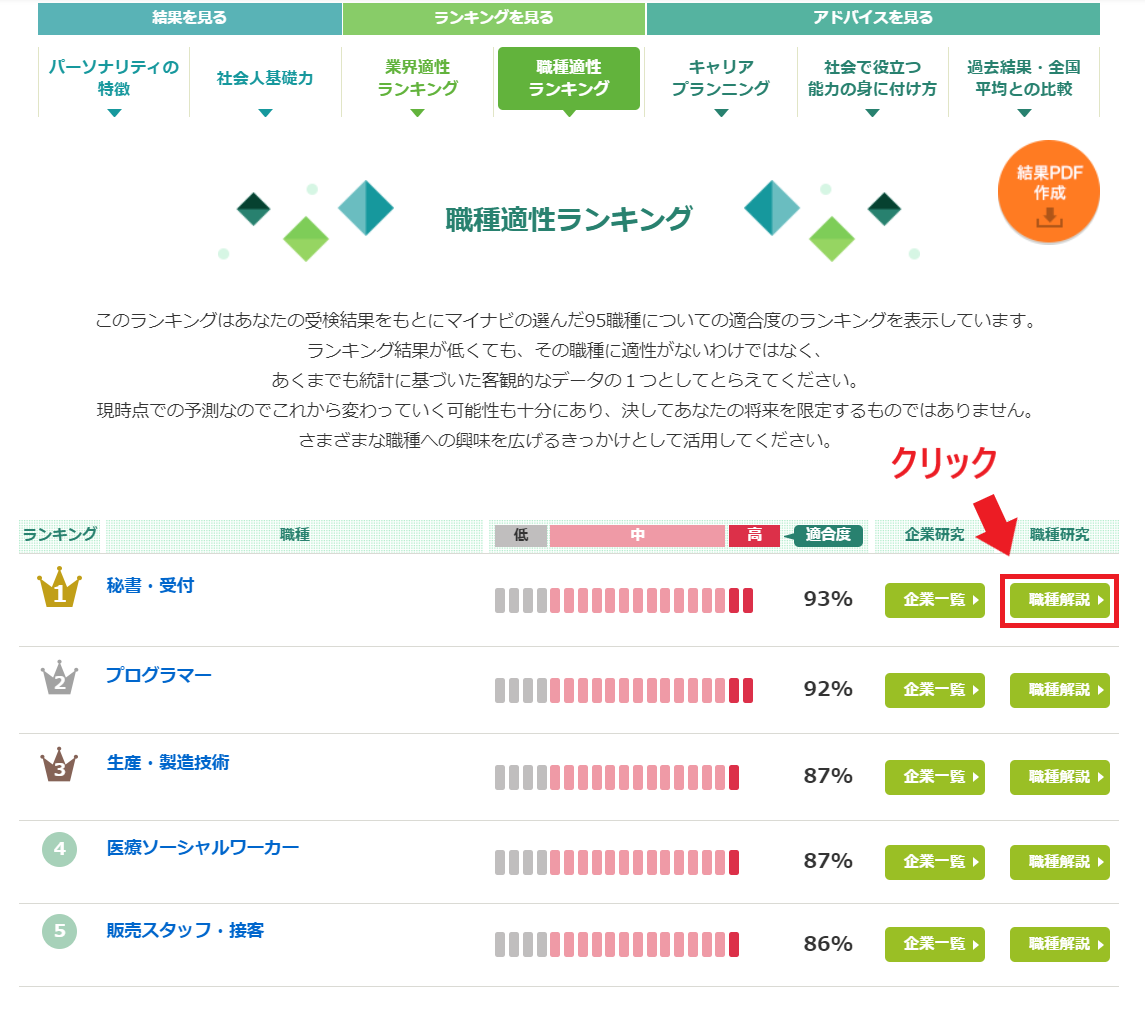This screenshot has height=1017, width=1145.
Task: Expand the arrow under 業界適性ランキング tab
Action: click(x=416, y=113)
